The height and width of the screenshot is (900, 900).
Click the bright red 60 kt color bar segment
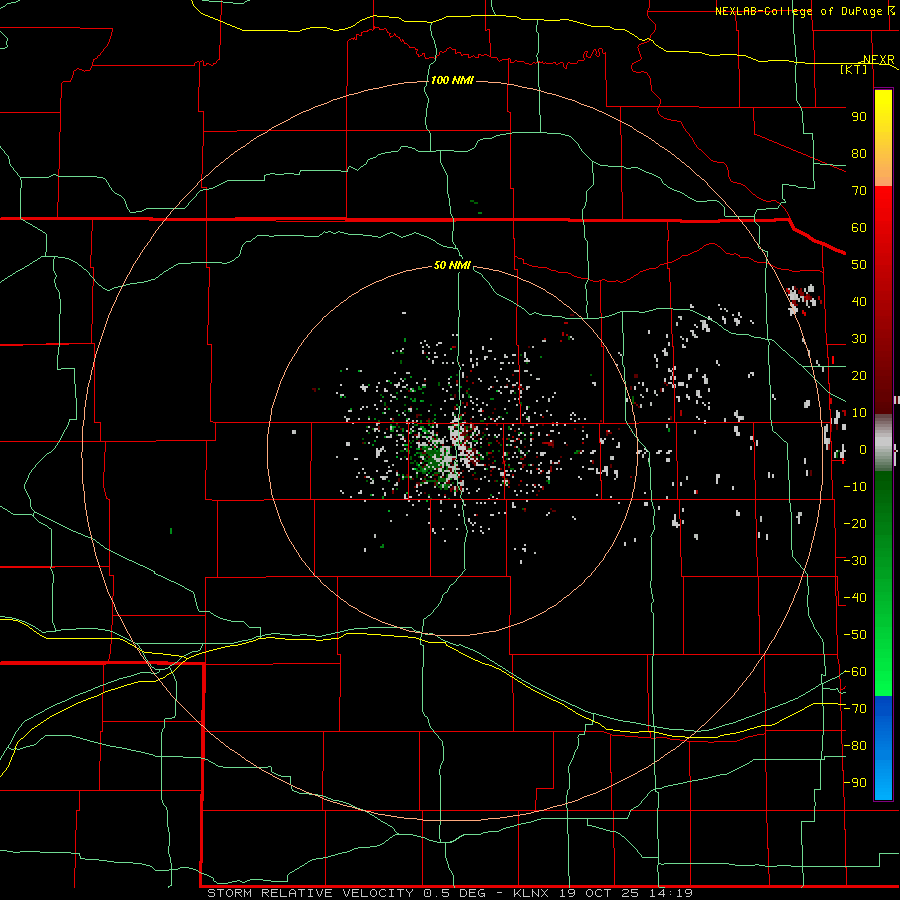coord(883,230)
